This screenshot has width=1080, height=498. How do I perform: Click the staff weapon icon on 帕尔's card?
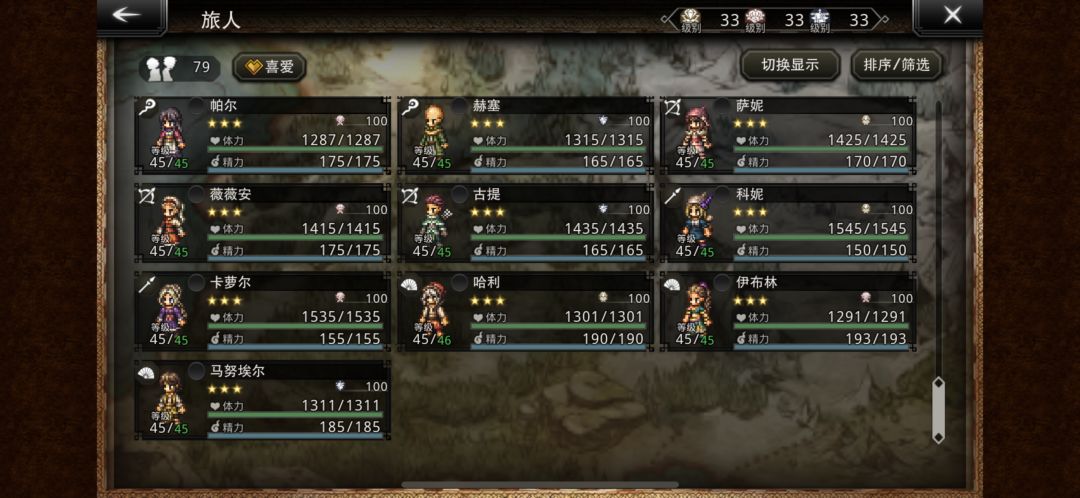(x=147, y=107)
